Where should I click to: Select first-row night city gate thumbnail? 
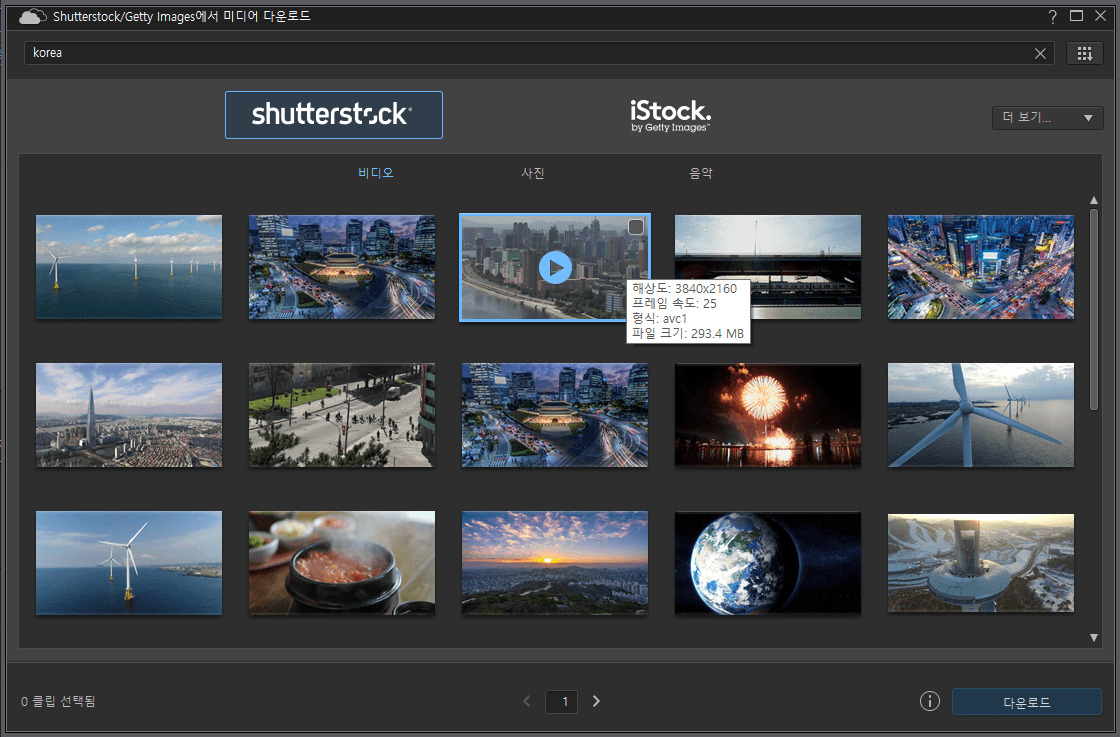[x=341, y=267]
